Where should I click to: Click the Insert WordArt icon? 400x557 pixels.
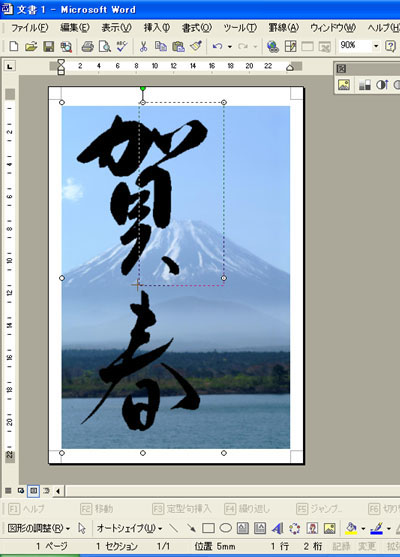pos(277,529)
